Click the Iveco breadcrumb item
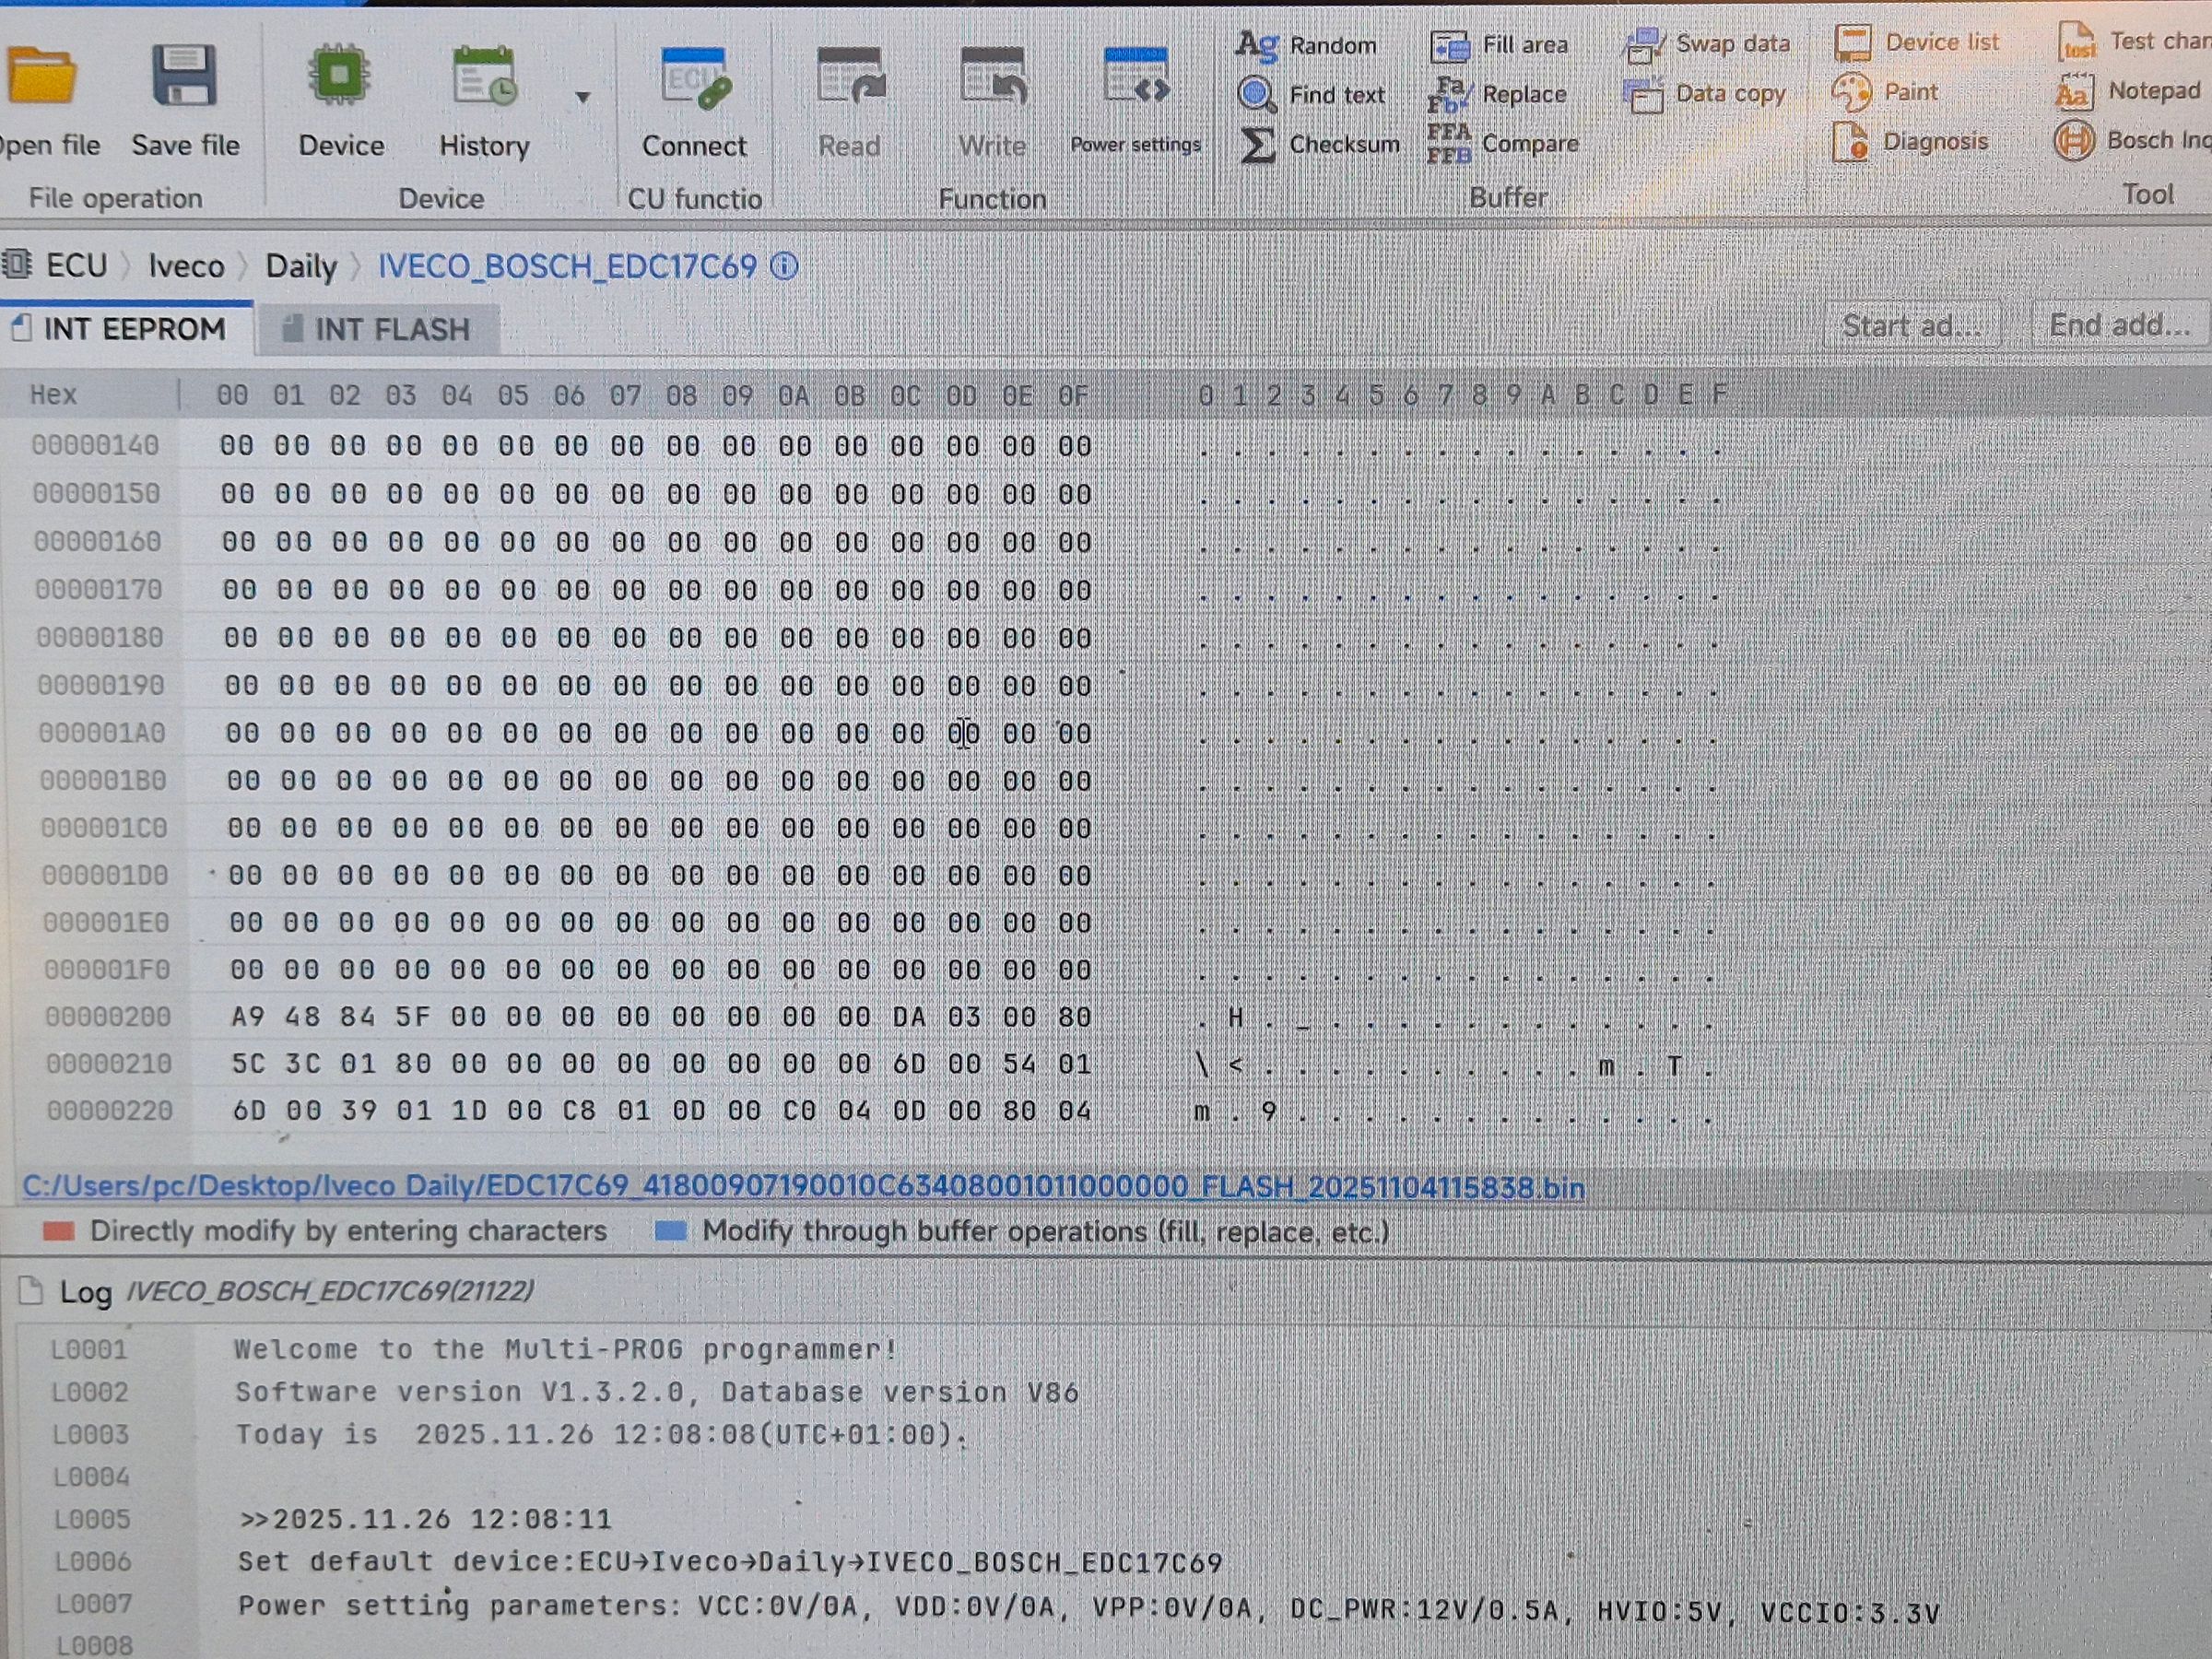 coord(186,266)
